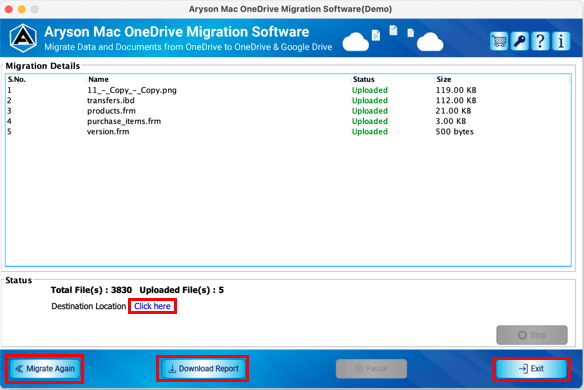Click the question mark help icon

point(540,41)
